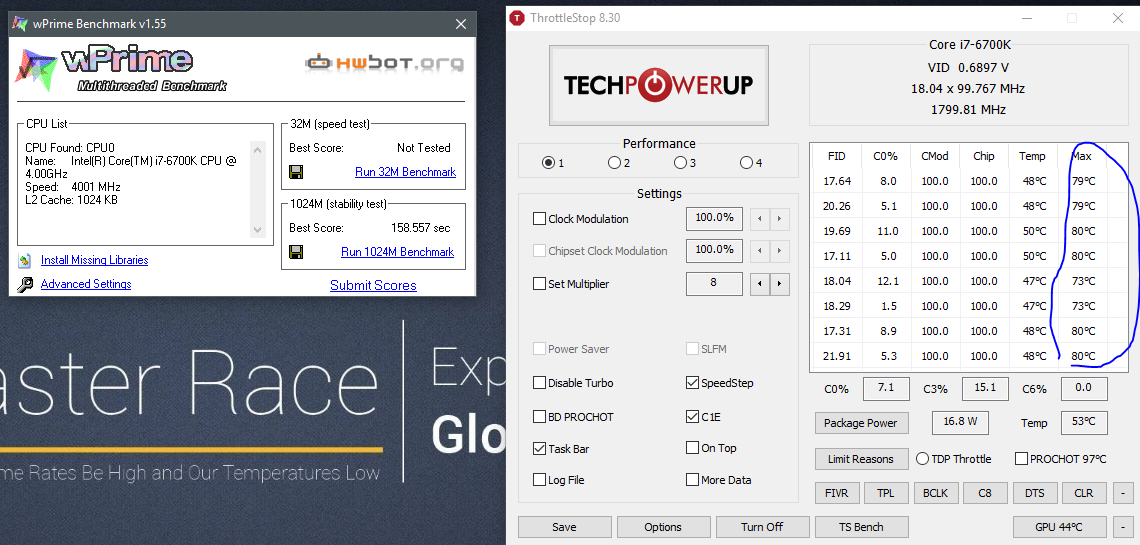This screenshot has width=1140, height=545.
Task: Launch TS Bench
Action: (861, 527)
